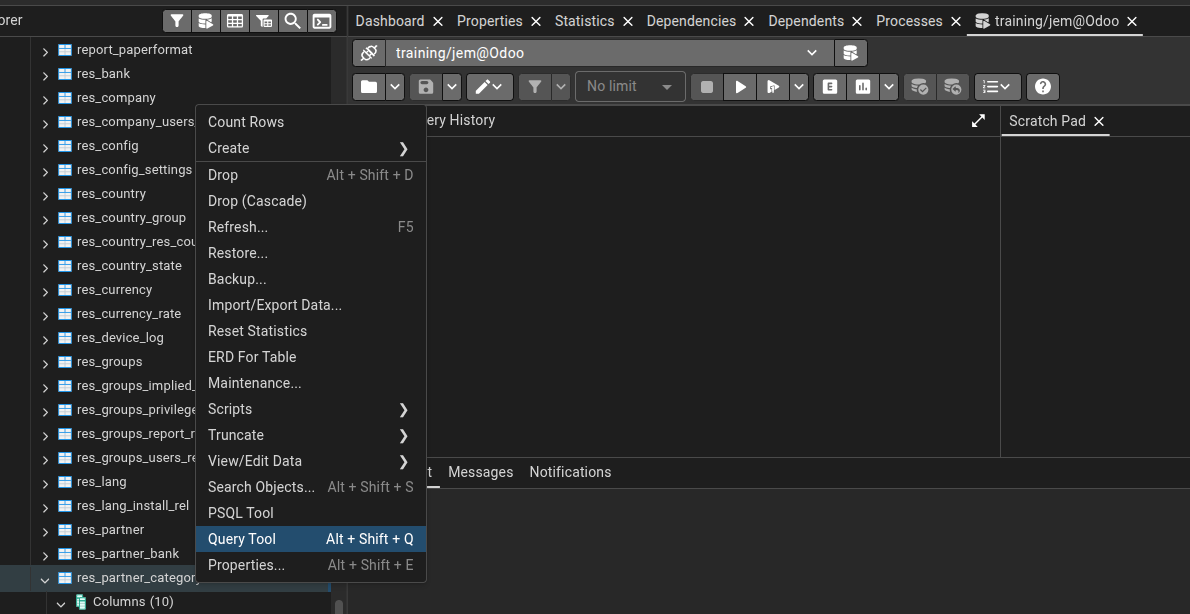The width and height of the screenshot is (1190, 614).
Task: Click Object Explorer Query Tool database icon
Action: pyautogui.click(x=206, y=21)
